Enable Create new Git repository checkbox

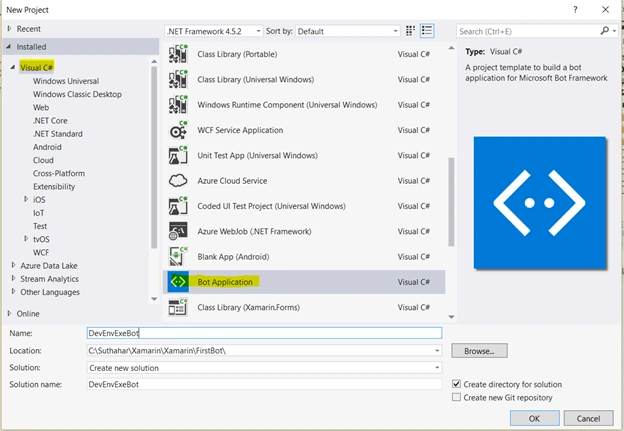[x=456, y=397]
